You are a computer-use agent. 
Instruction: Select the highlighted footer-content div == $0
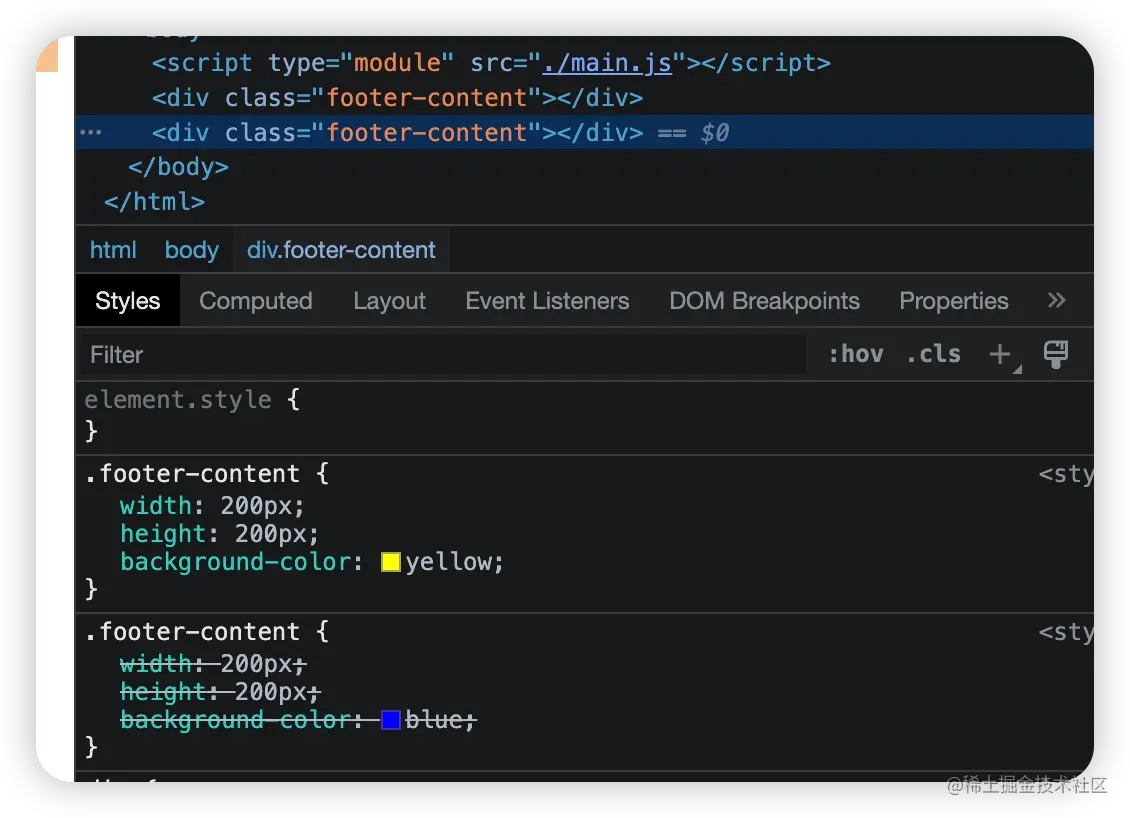pos(584,133)
